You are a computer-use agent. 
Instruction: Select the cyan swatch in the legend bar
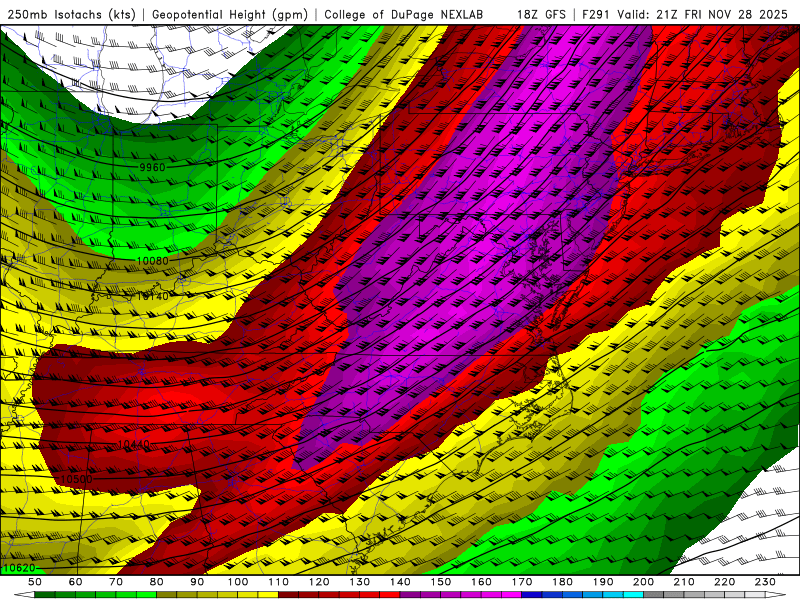[633, 595]
